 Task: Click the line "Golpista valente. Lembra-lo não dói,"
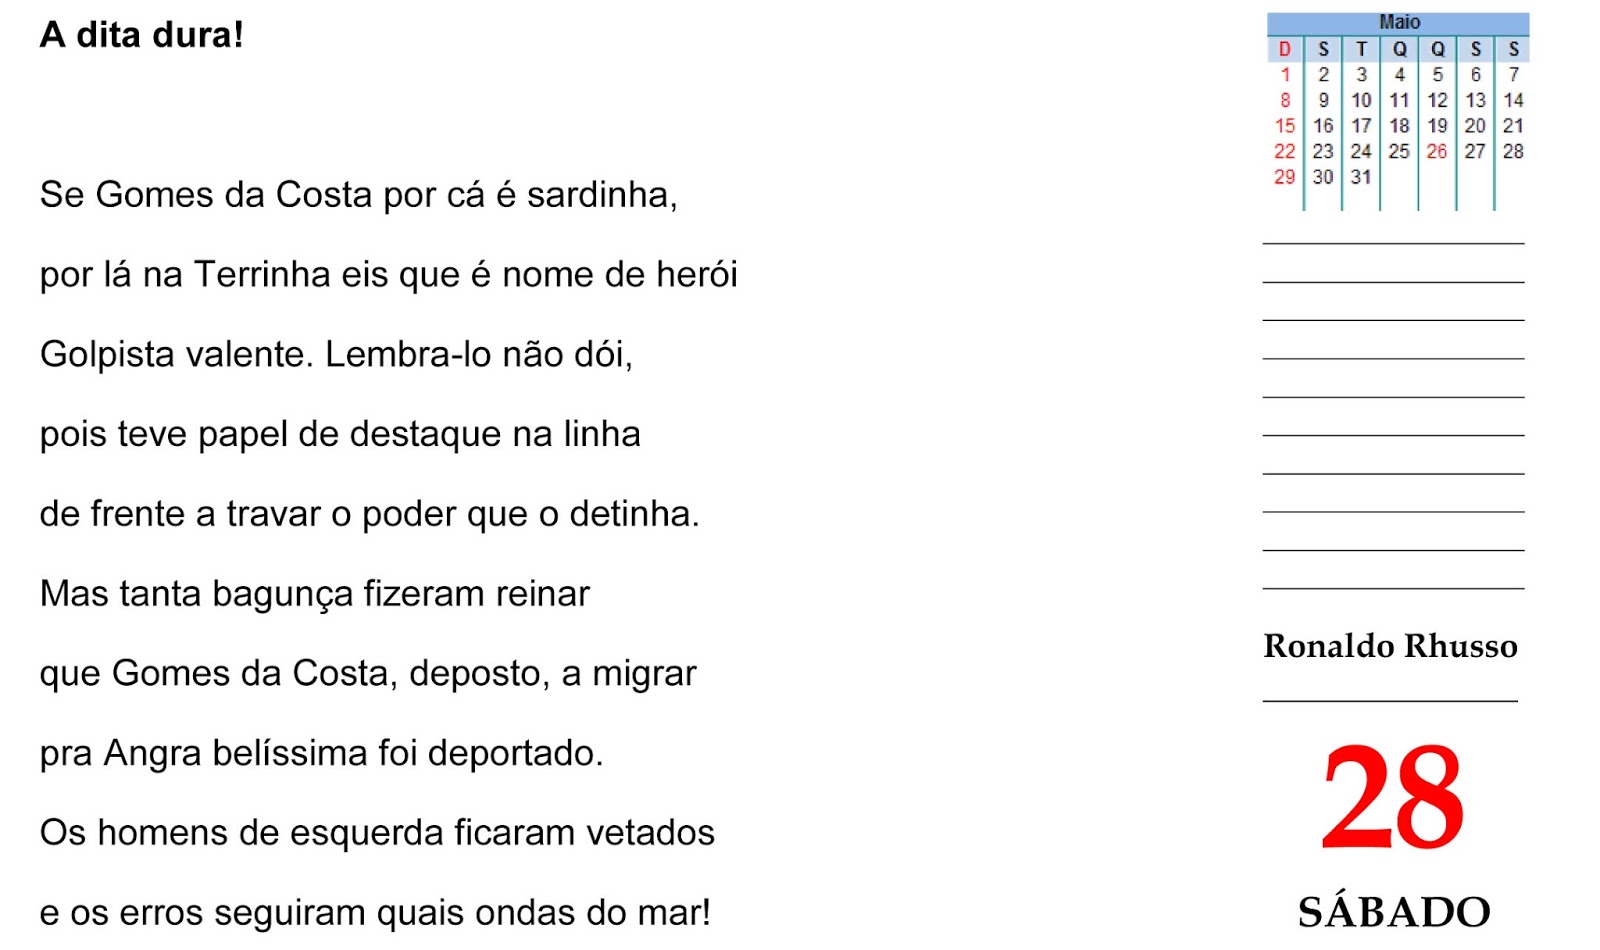tap(336, 355)
